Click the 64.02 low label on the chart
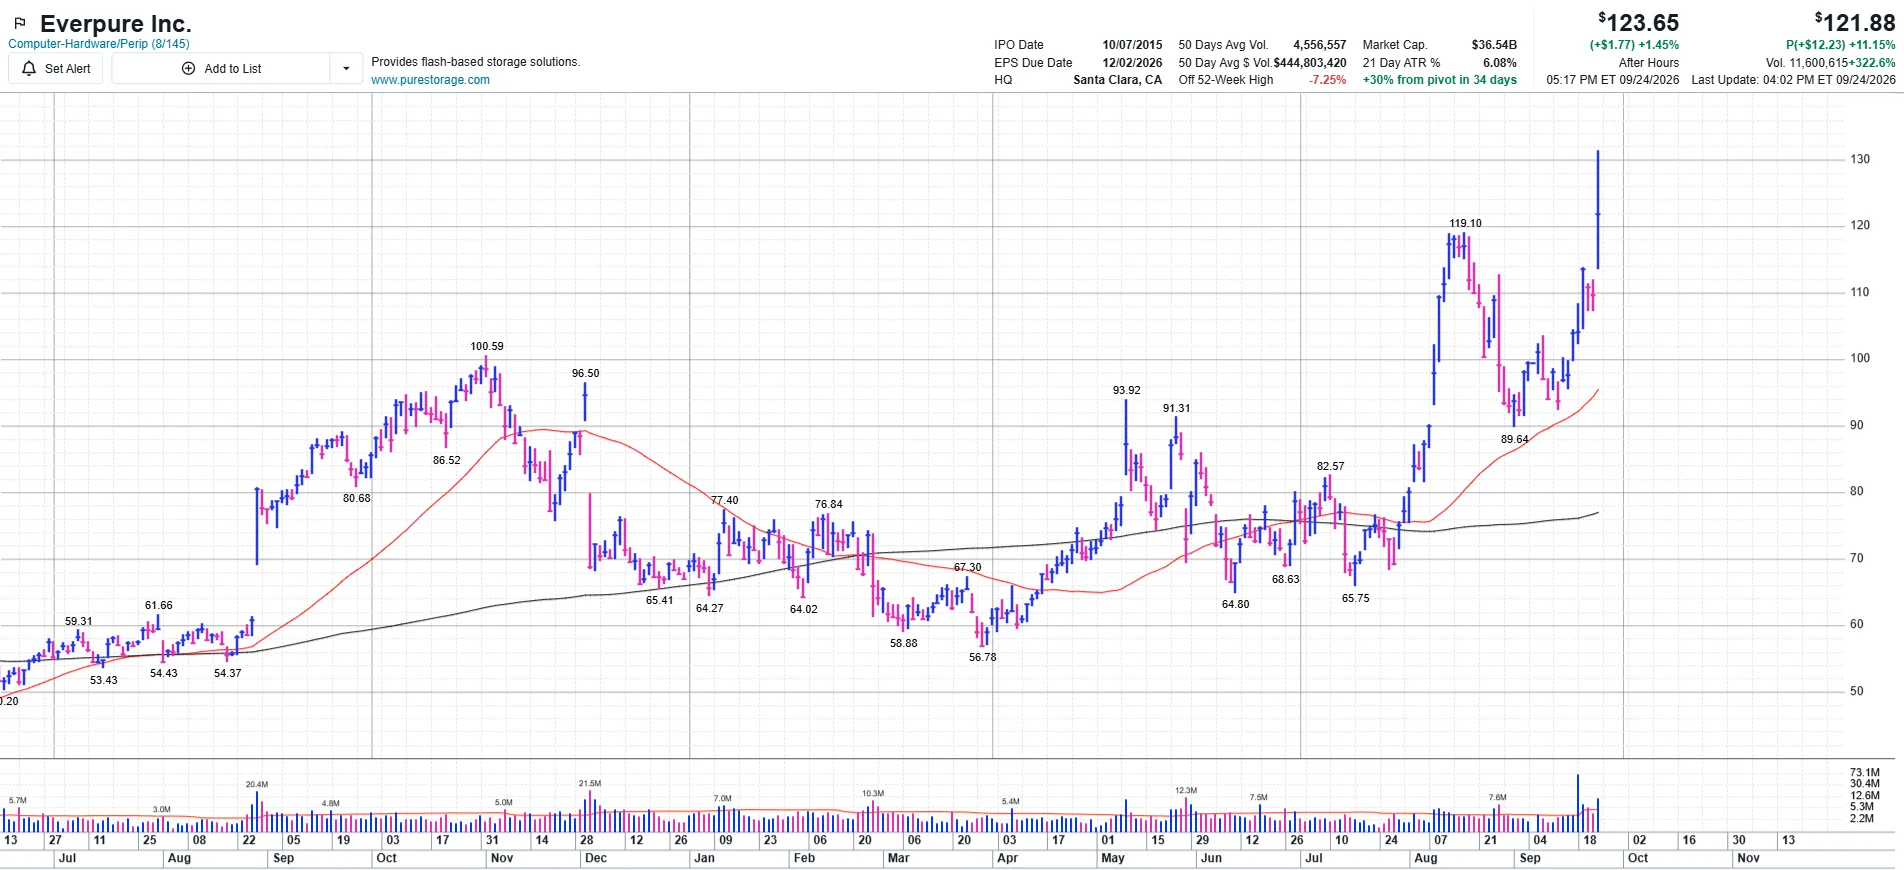The image size is (1904, 870). tap(804, 610)
